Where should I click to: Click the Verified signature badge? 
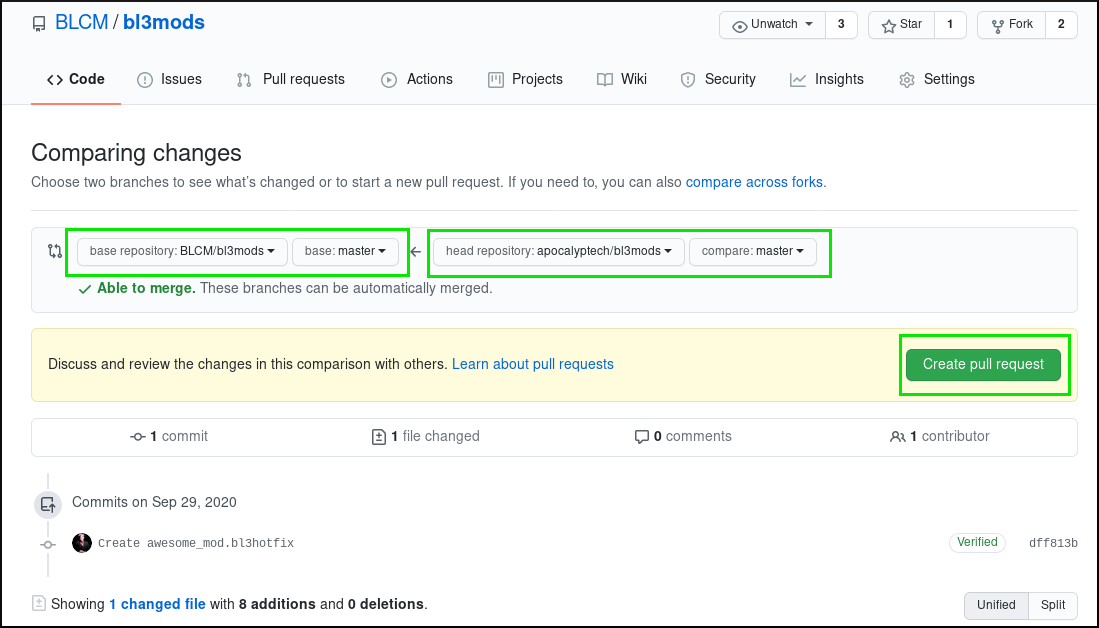[977, 542]
